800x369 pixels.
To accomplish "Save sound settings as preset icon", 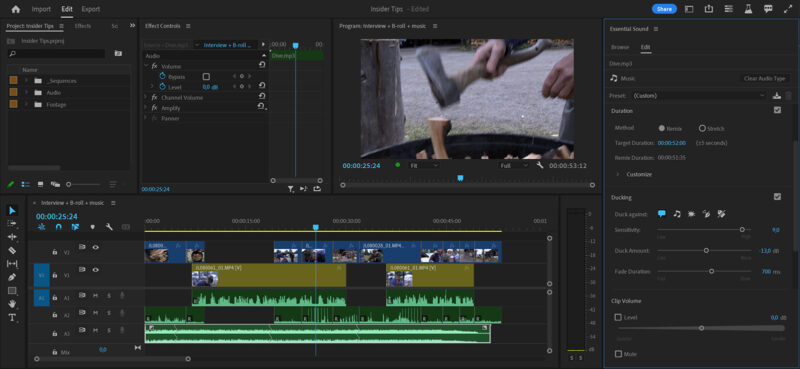I will pyautogui.click(x=777, y=95).
